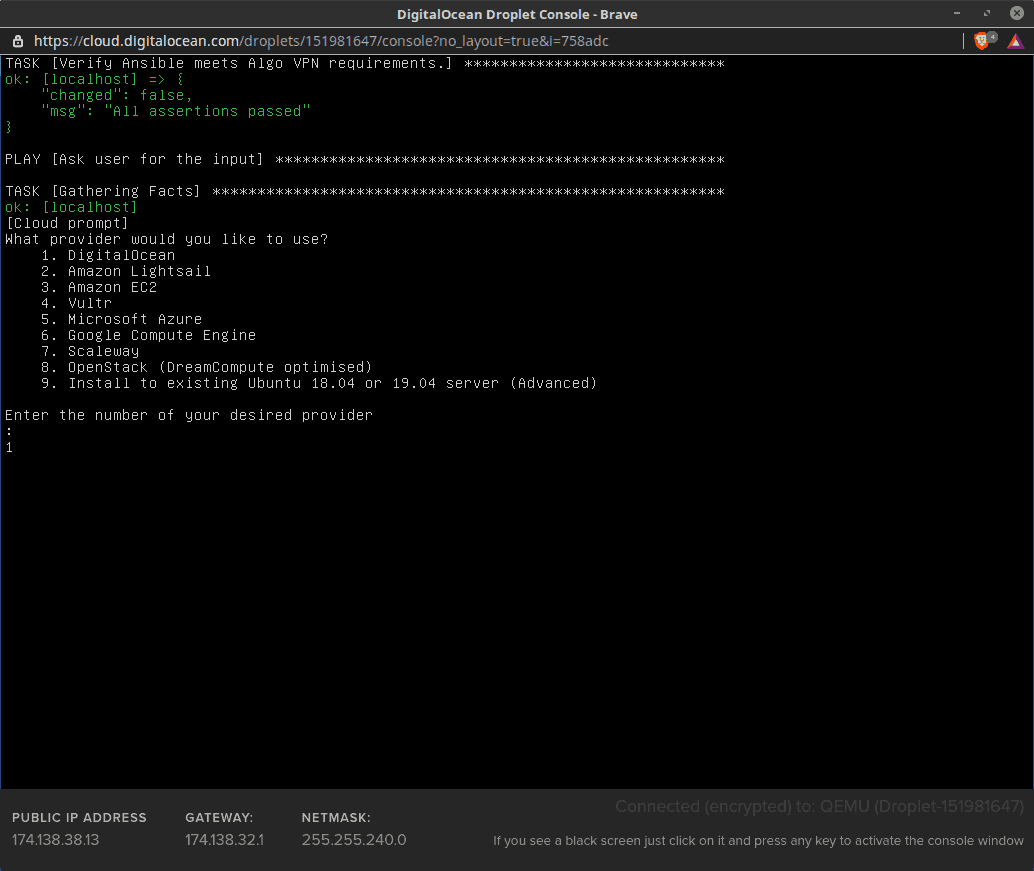
Task: Click the '6. Google Compute Engine' line
Action: tap(148, 335)
